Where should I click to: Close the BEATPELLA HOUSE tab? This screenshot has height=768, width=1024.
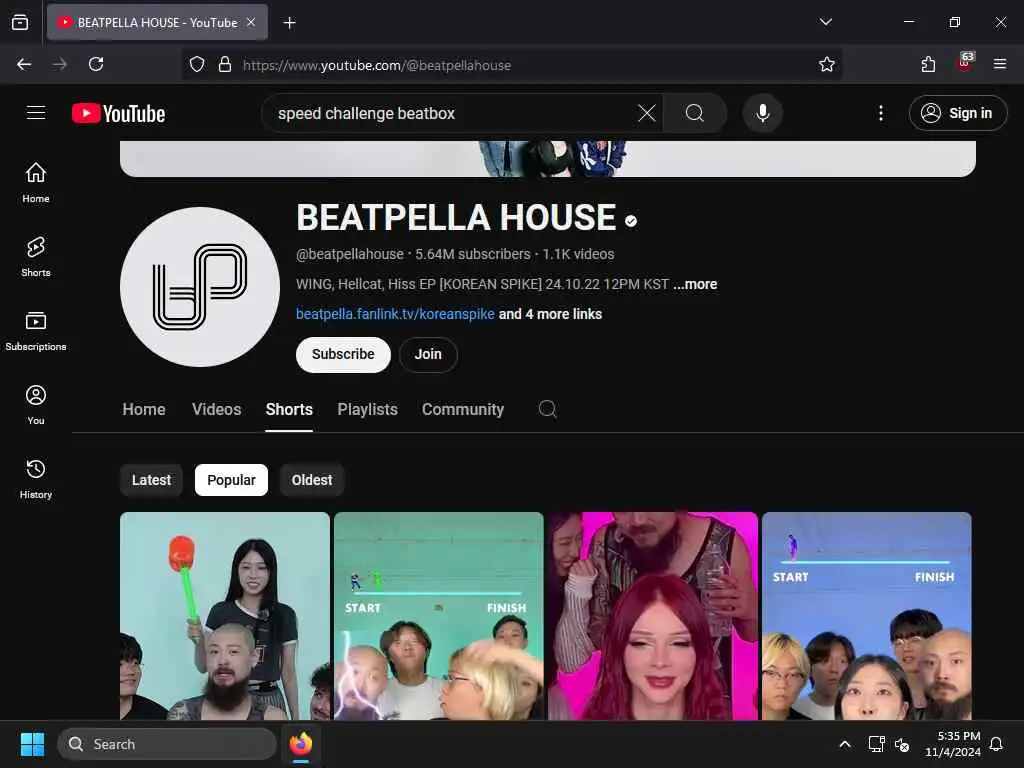click(x=251, y=22)
